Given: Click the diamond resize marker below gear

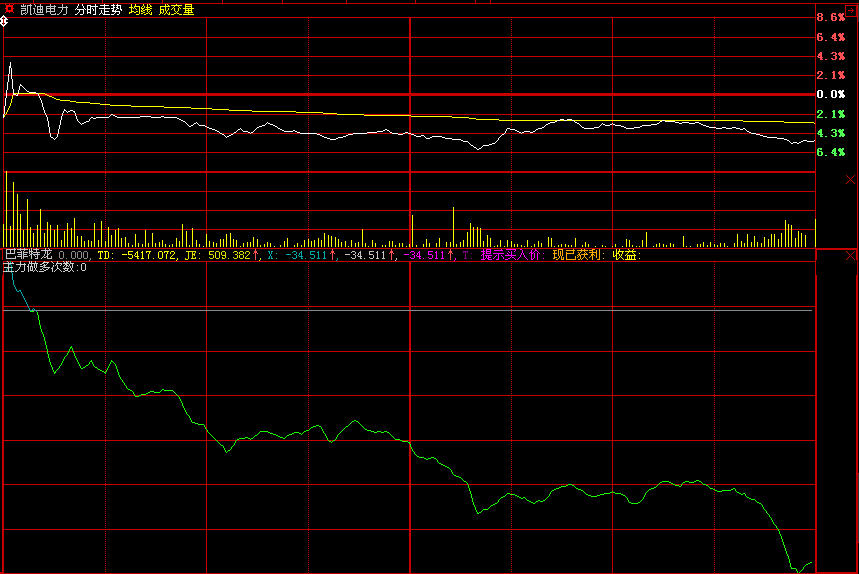Looking at the screenshot, I should 4,22.
